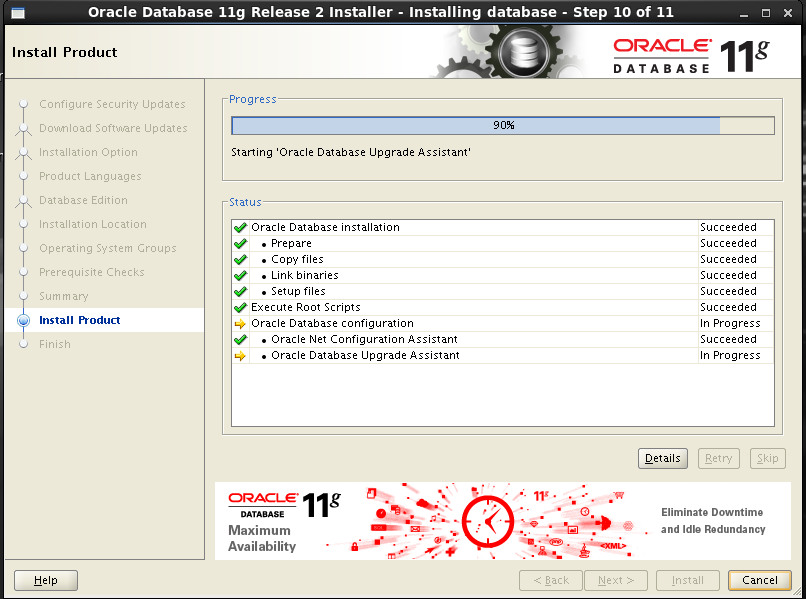Open the Help dialog
This screenshot has width=806, height=599.
46,580
